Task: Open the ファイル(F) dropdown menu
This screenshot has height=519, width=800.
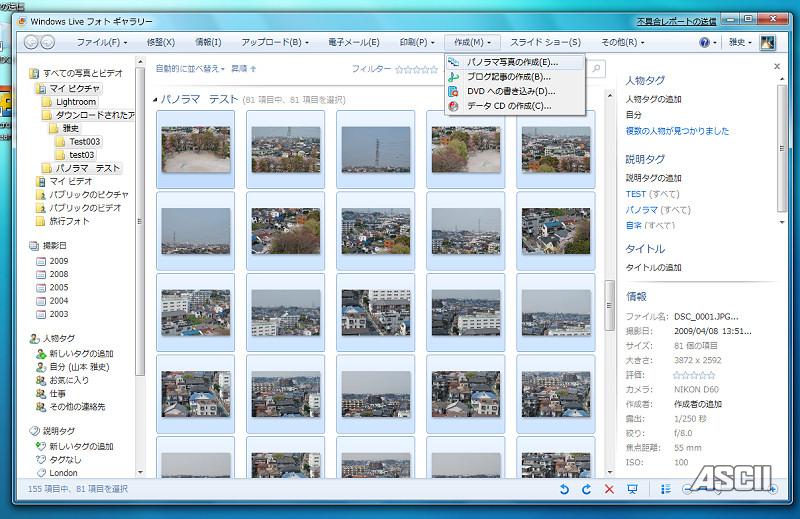Action: [101, 42]
